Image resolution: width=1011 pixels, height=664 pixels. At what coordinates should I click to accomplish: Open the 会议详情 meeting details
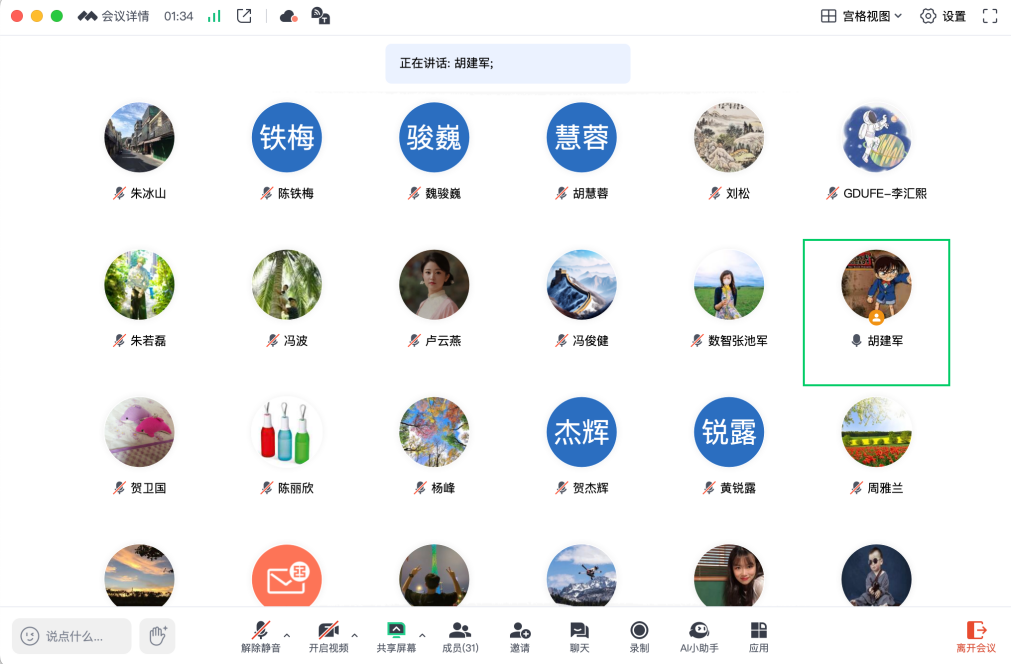coord(113,16)
